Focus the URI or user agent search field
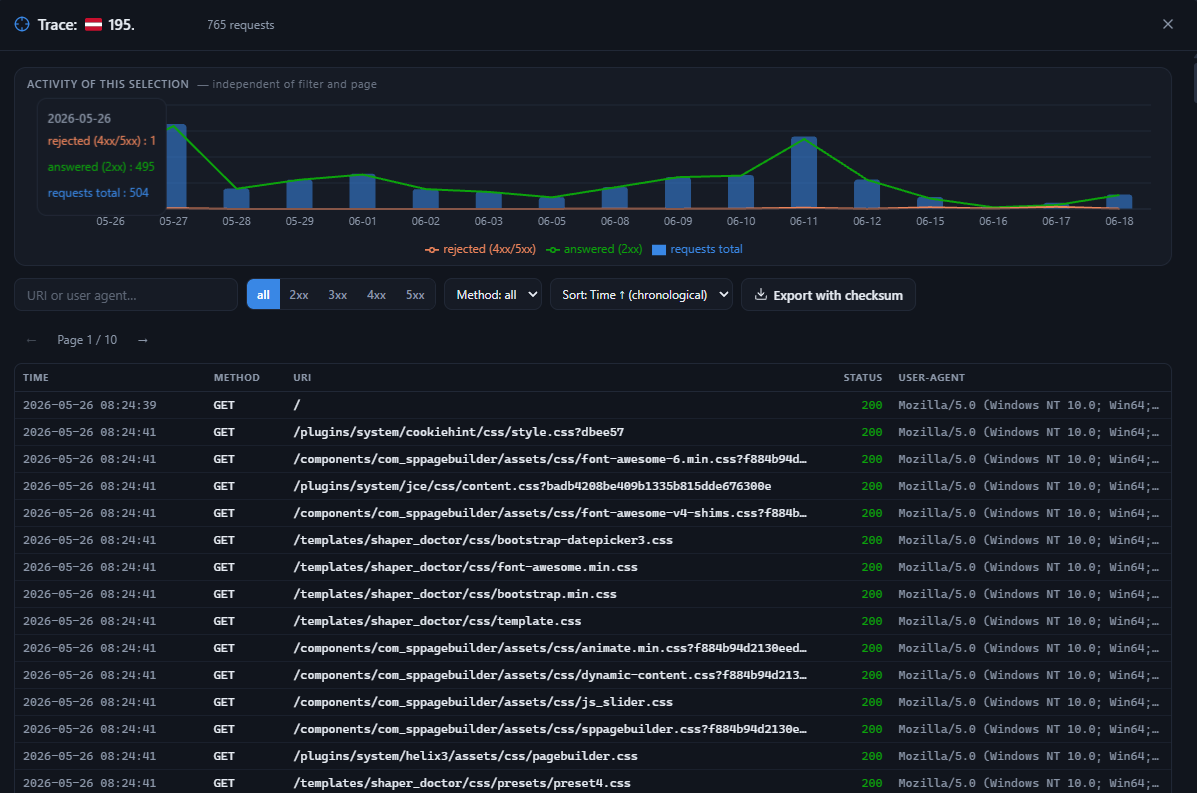 click(126, 295)
